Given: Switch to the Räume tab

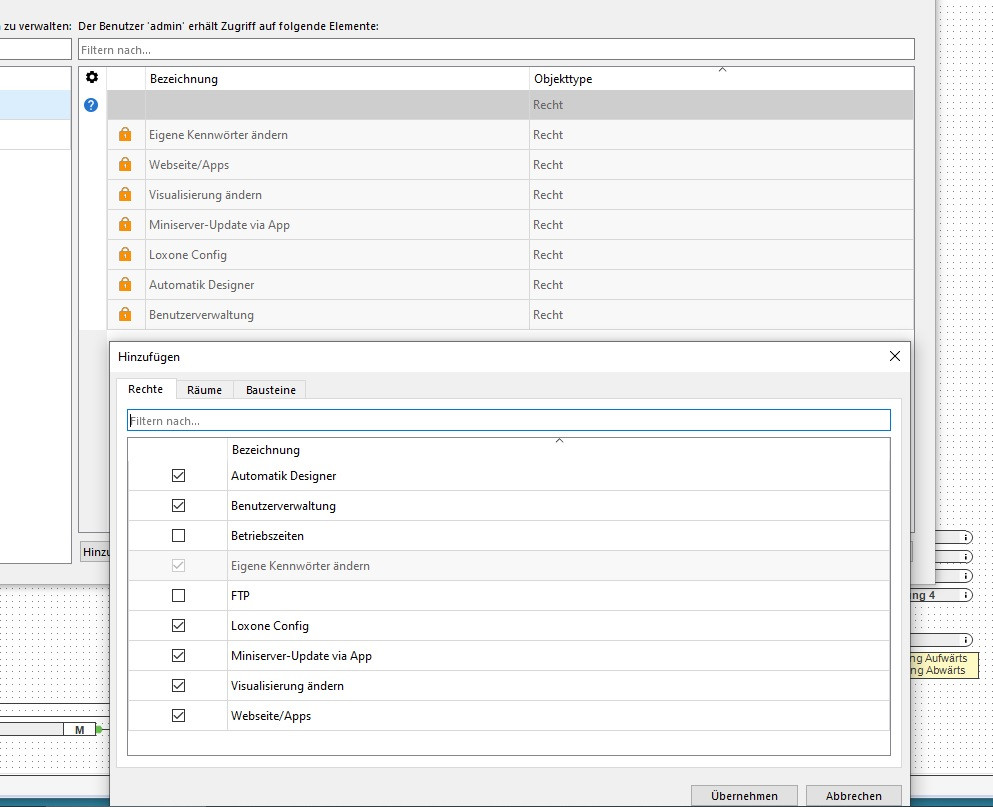Looking at the screenshot, I should click(x=204, y=390).
